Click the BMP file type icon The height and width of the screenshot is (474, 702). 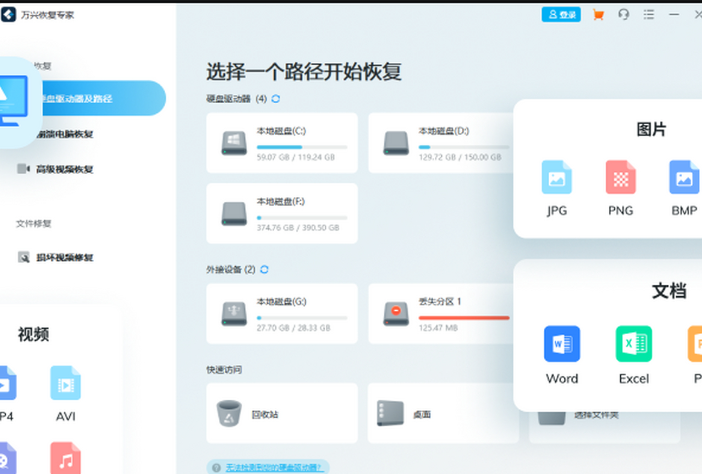pos(684,177)
